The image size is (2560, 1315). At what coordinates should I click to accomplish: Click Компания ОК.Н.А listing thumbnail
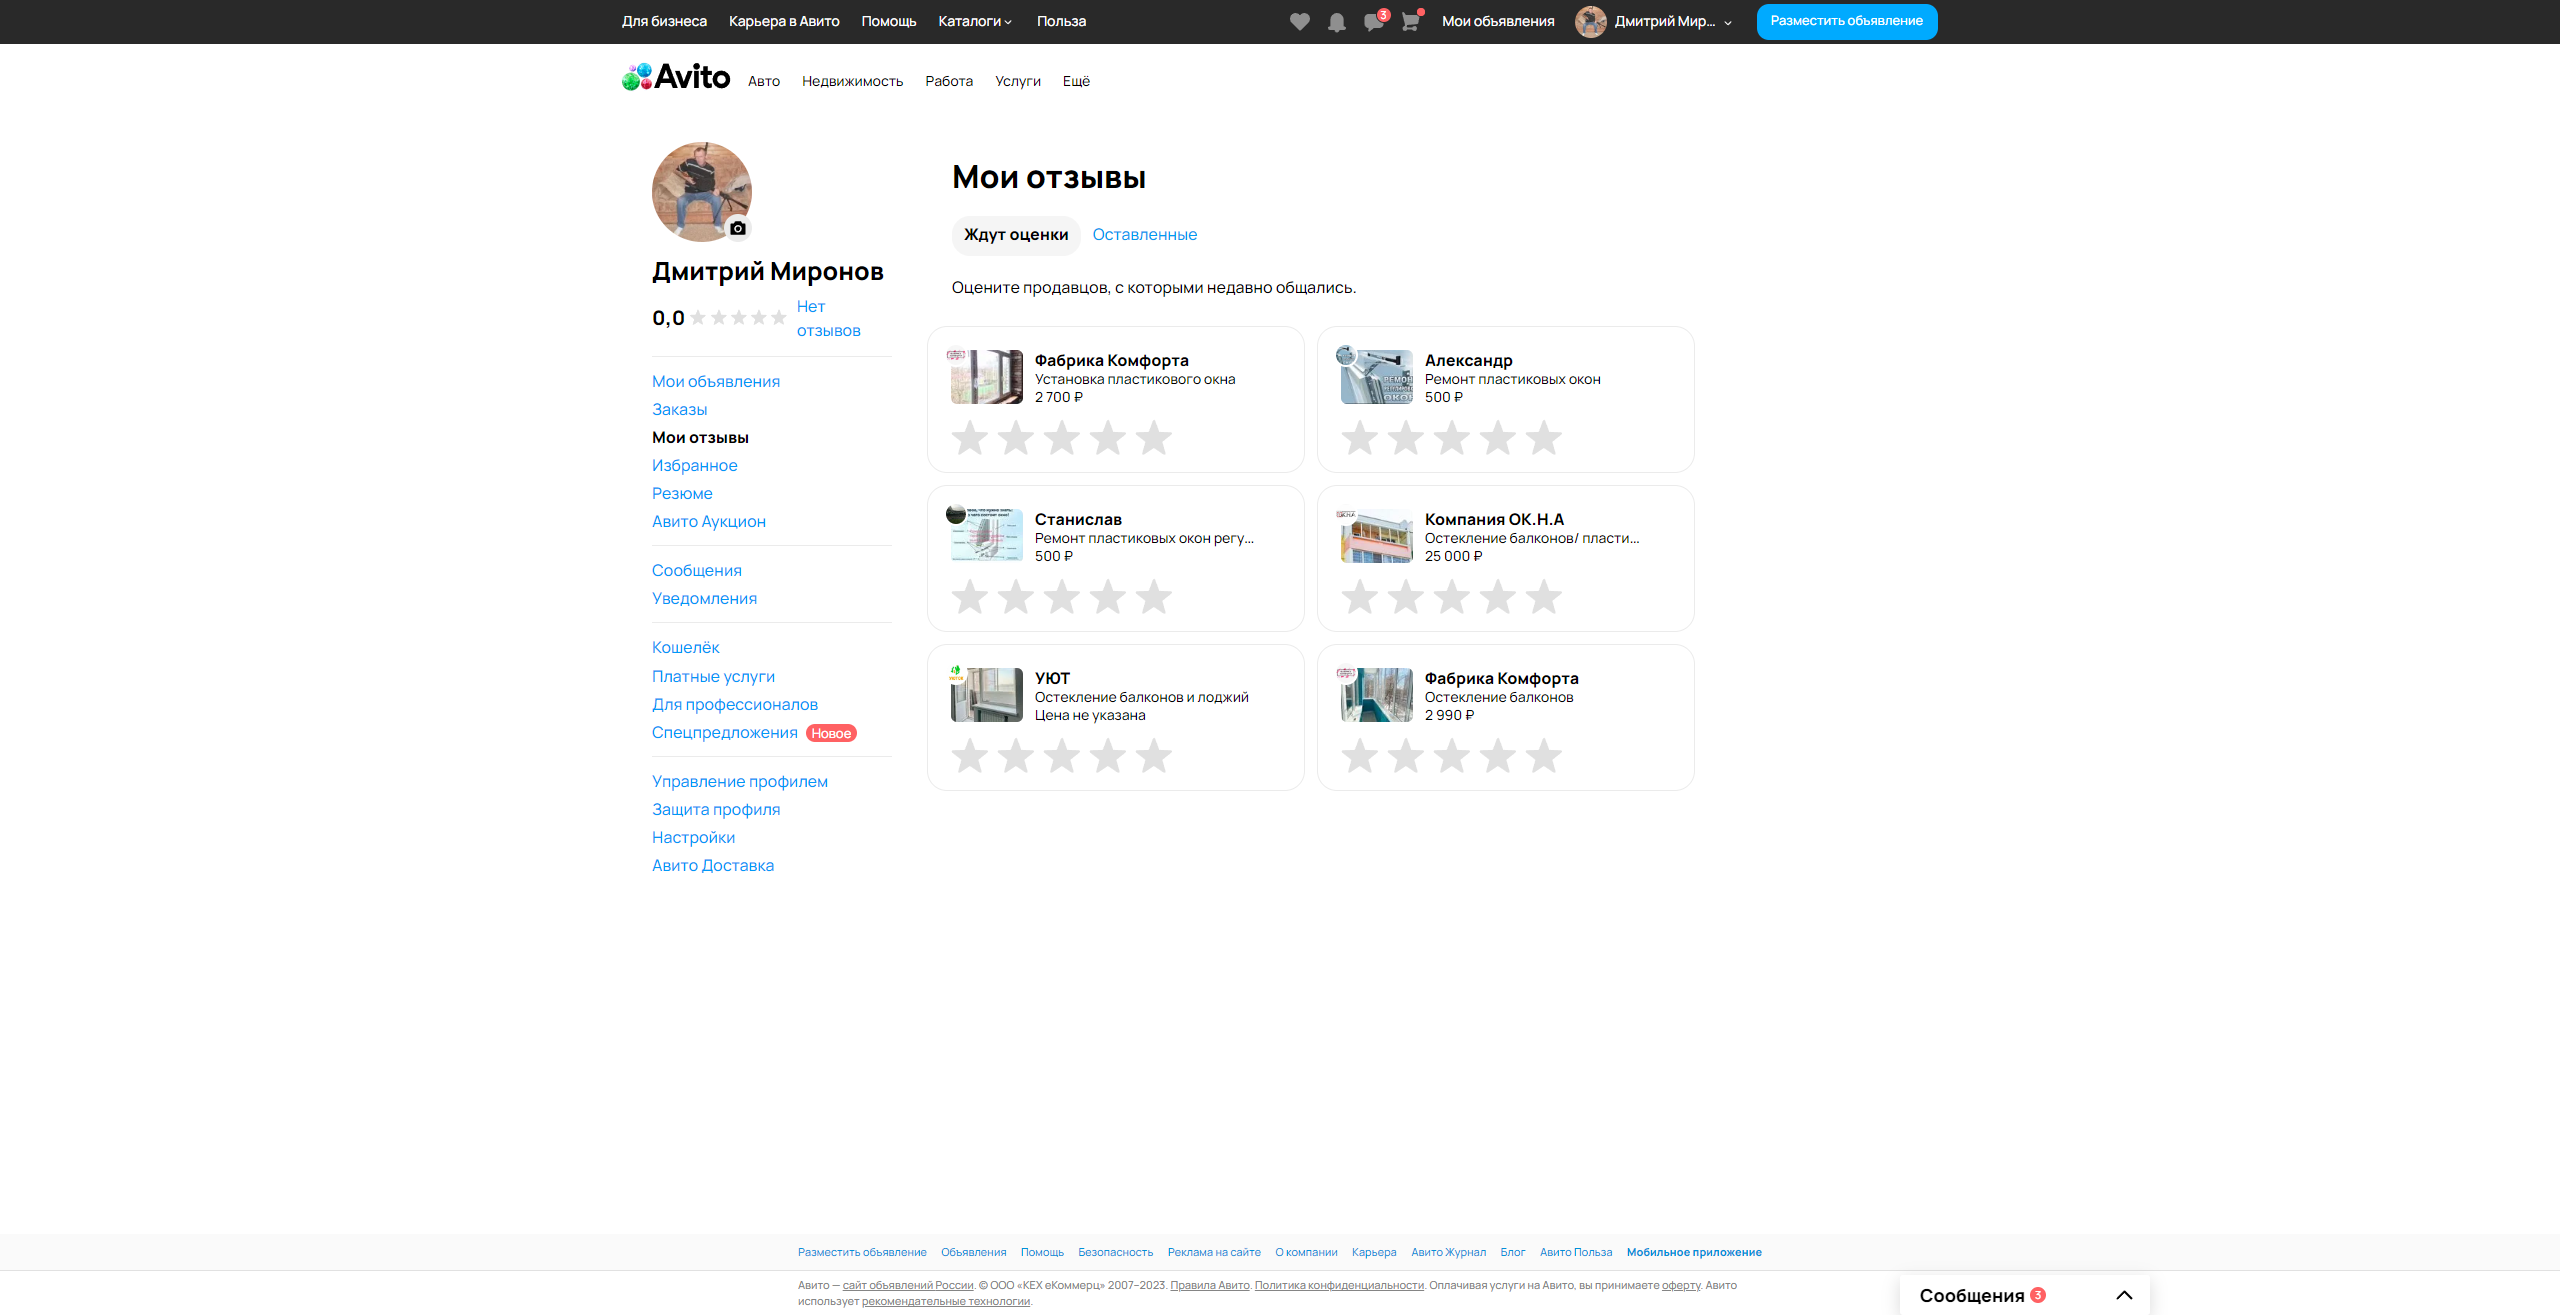point(1376,537)
